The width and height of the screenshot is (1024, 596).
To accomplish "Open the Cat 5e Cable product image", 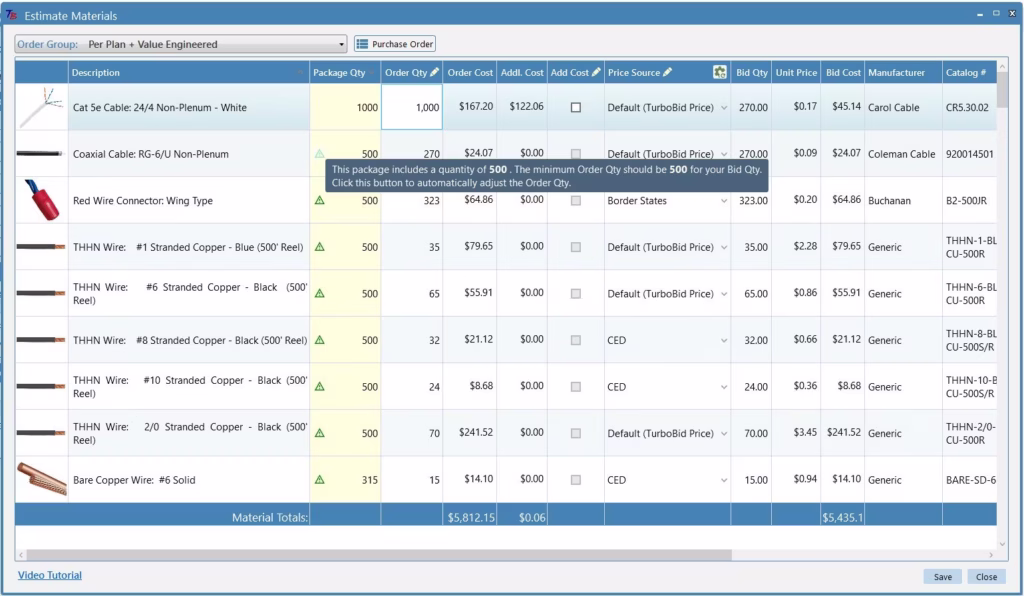I will pos(41,107).
